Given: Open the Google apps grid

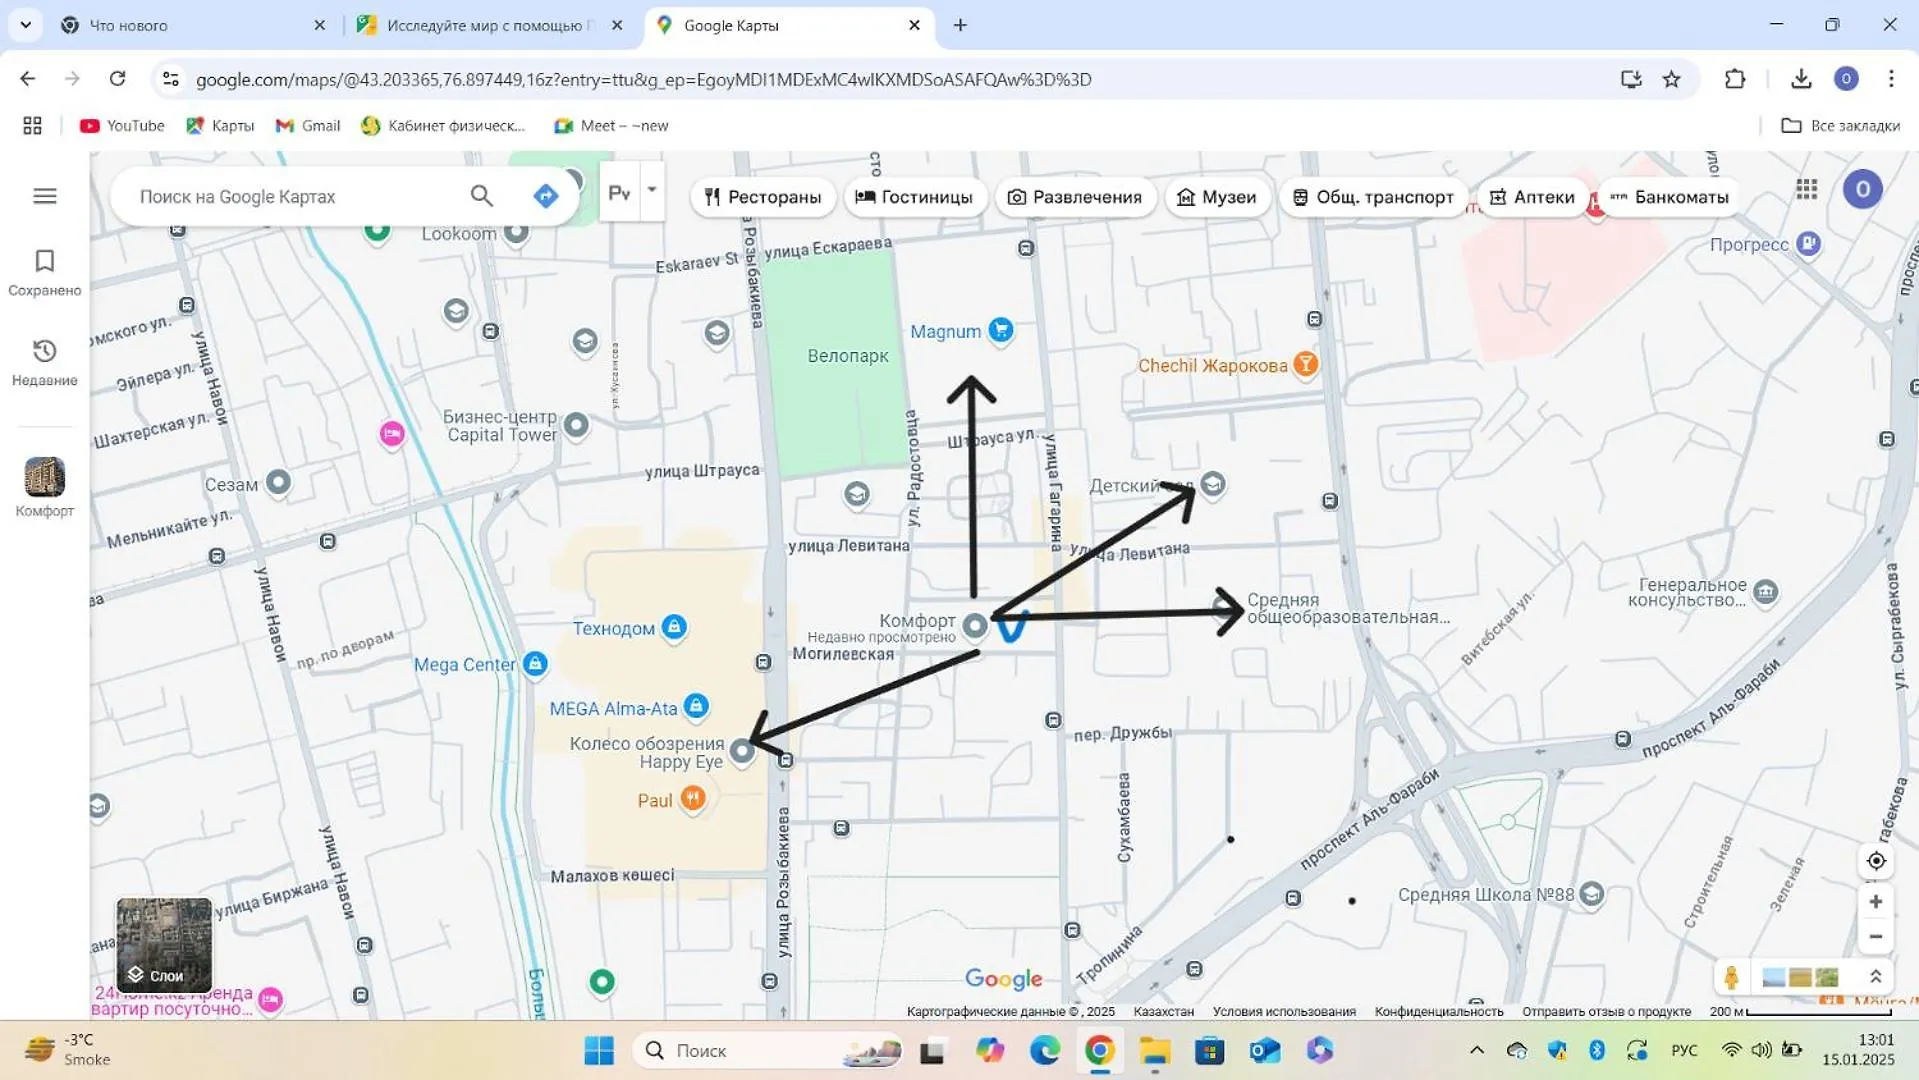Looking at the screenshot, I should point(1806,189).
